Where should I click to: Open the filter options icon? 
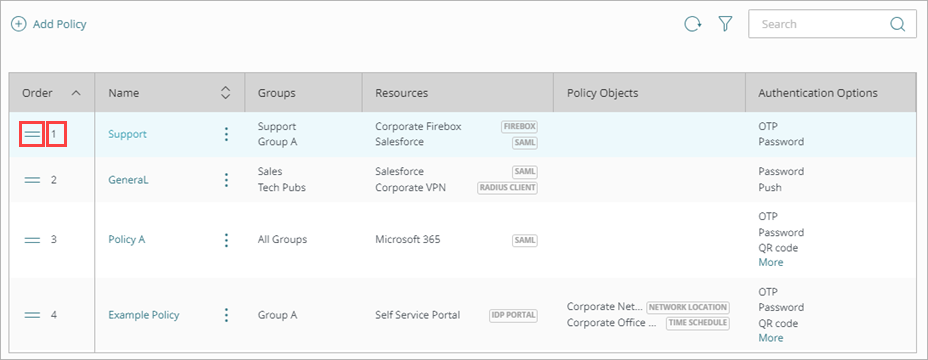coord(726,24)
